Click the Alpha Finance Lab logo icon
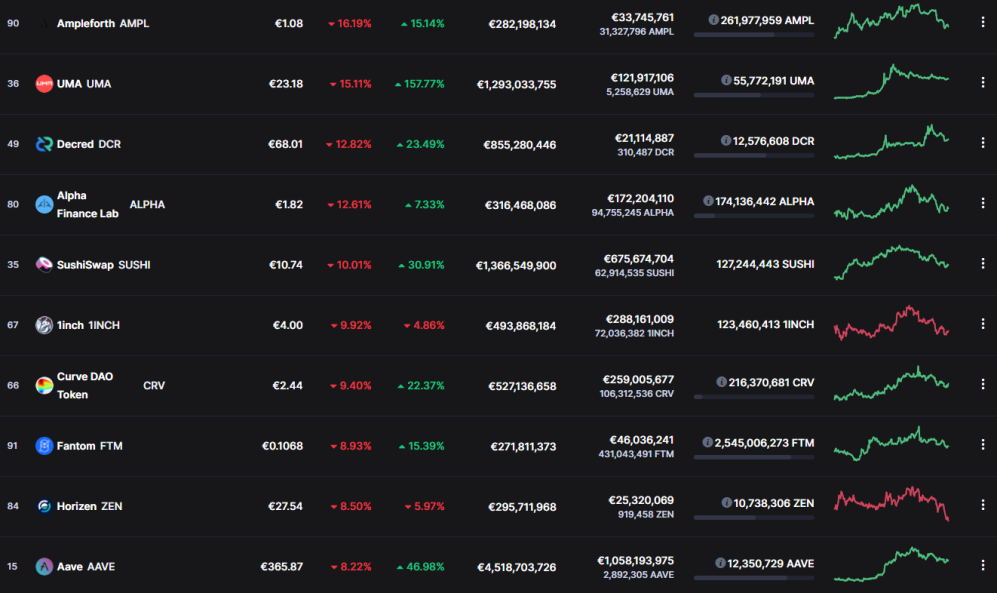Screen dimensions: 997x593 [x=44, y=205]
